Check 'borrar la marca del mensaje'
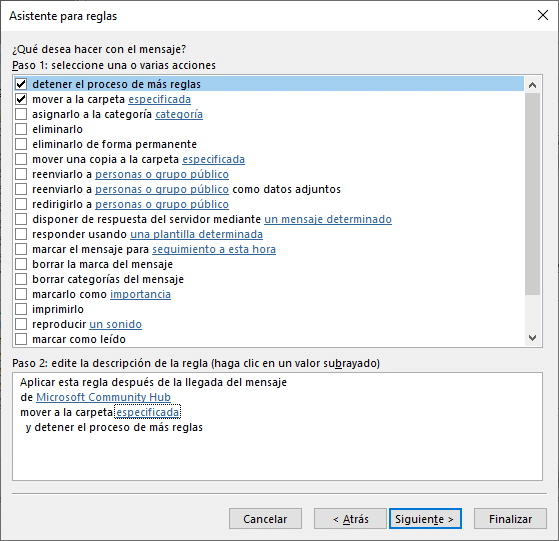Image resolution: width=559 pixels, height=541 pixels. pyautogui.click(x=21, y=264)
